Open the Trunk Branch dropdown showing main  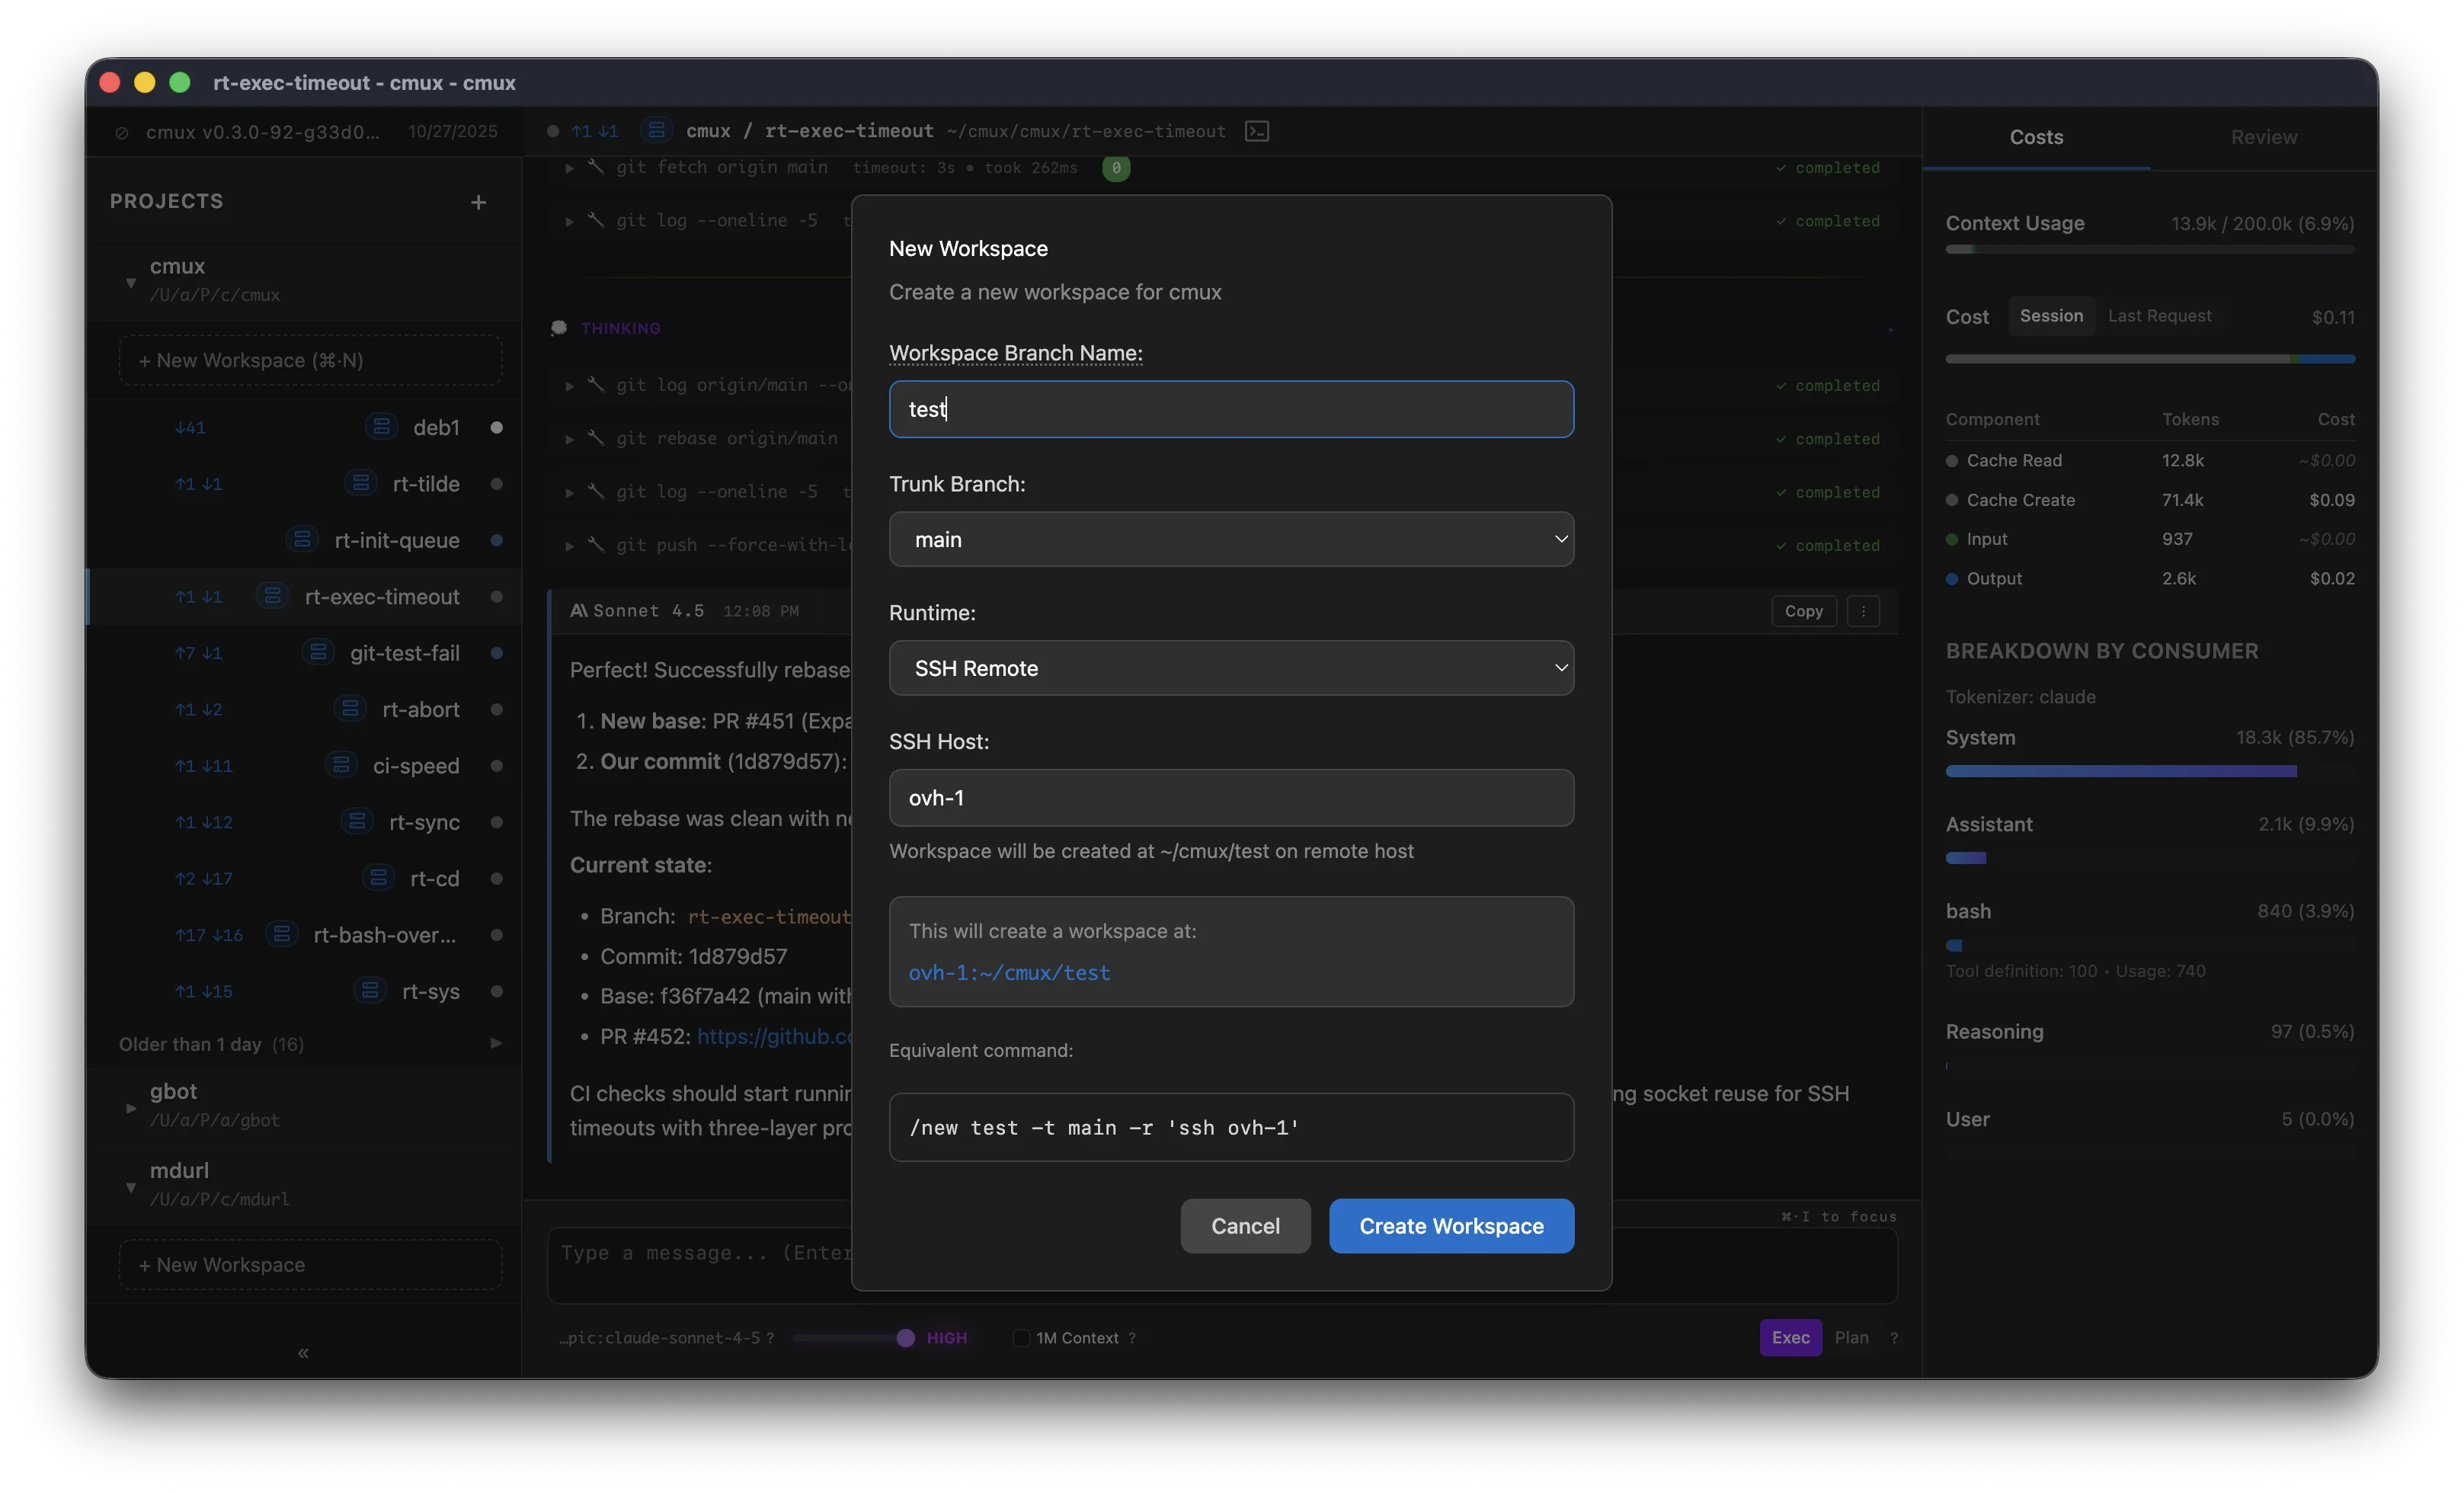pos(1231,538)
